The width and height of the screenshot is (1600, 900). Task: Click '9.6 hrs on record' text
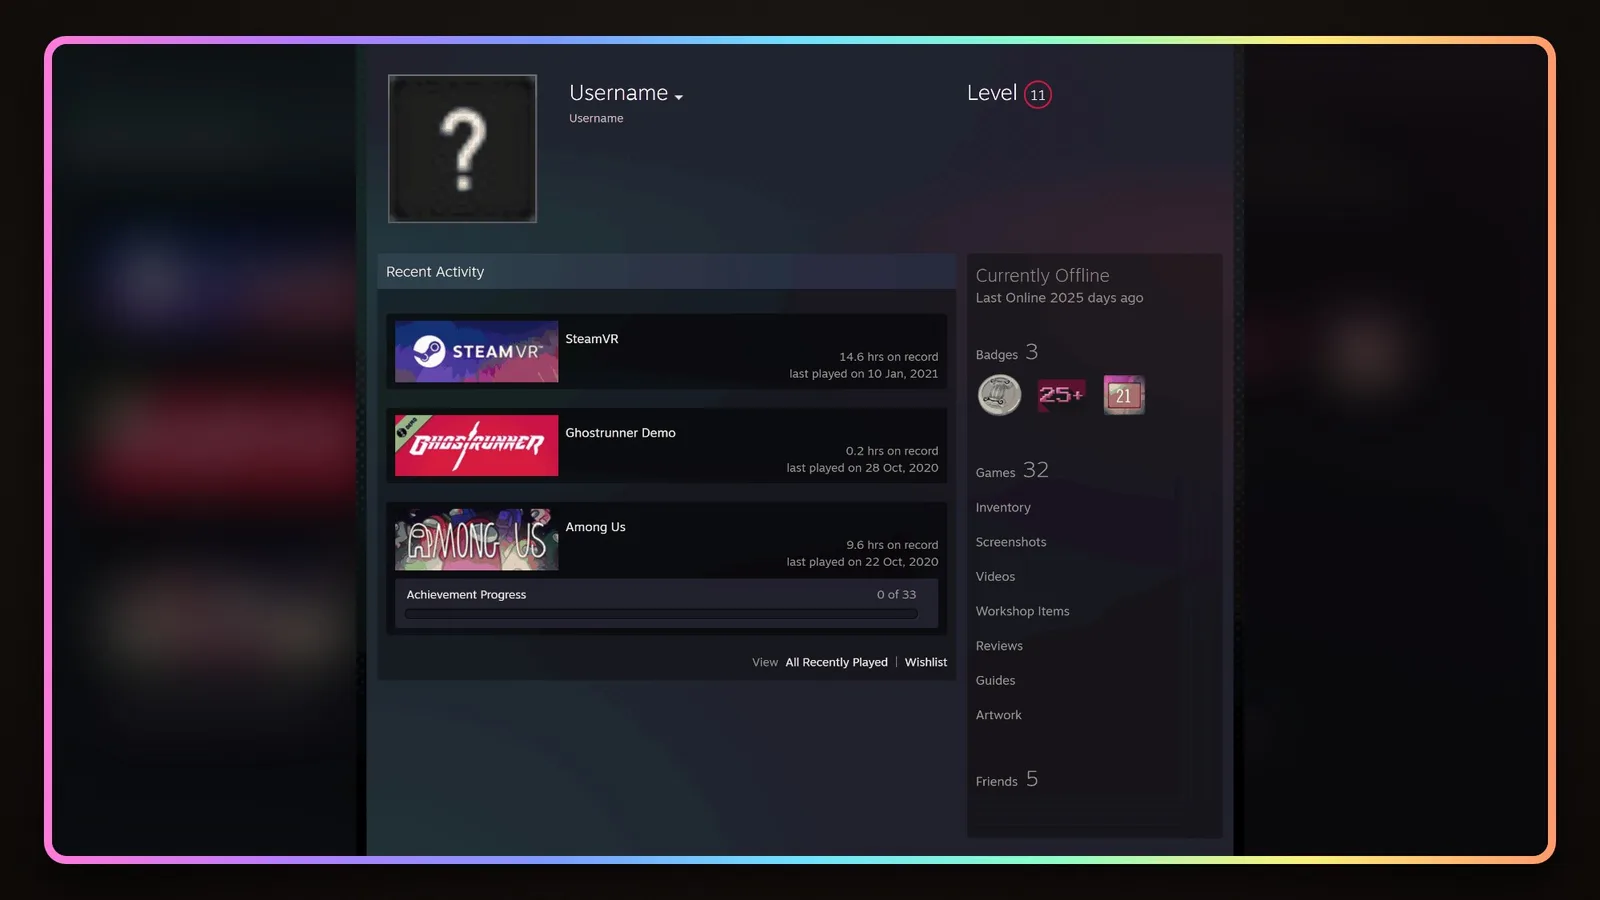click(892, 545)
